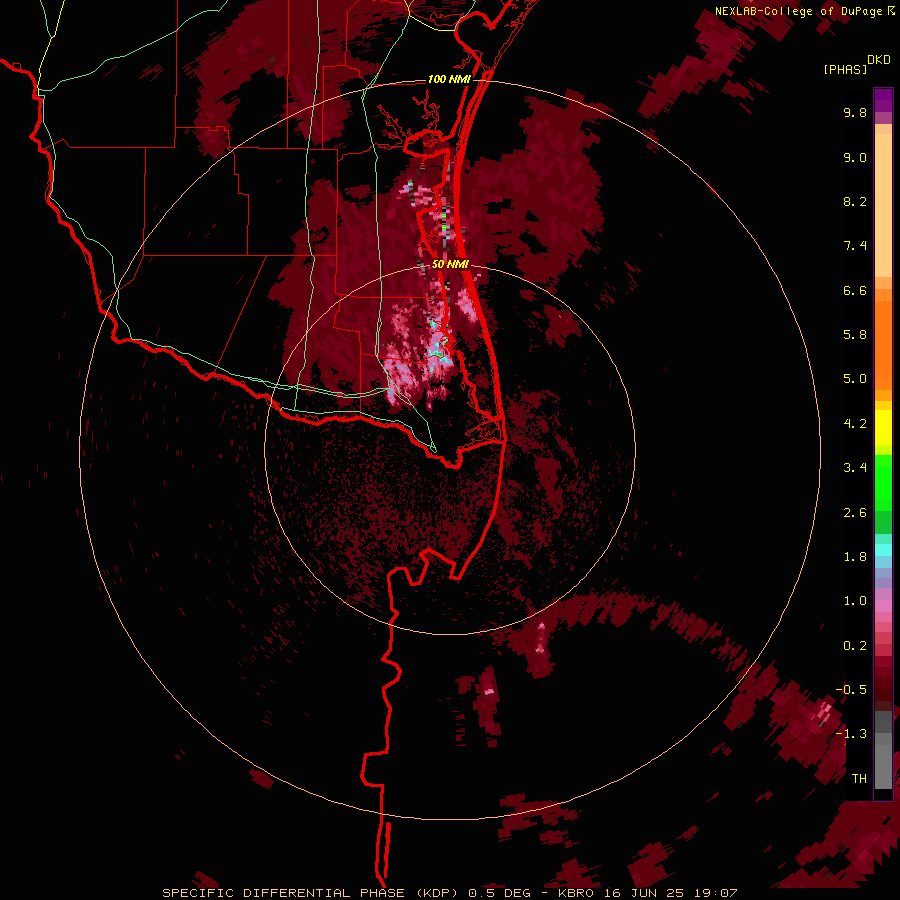Click the 5.8 color scale label

(855, 335)
